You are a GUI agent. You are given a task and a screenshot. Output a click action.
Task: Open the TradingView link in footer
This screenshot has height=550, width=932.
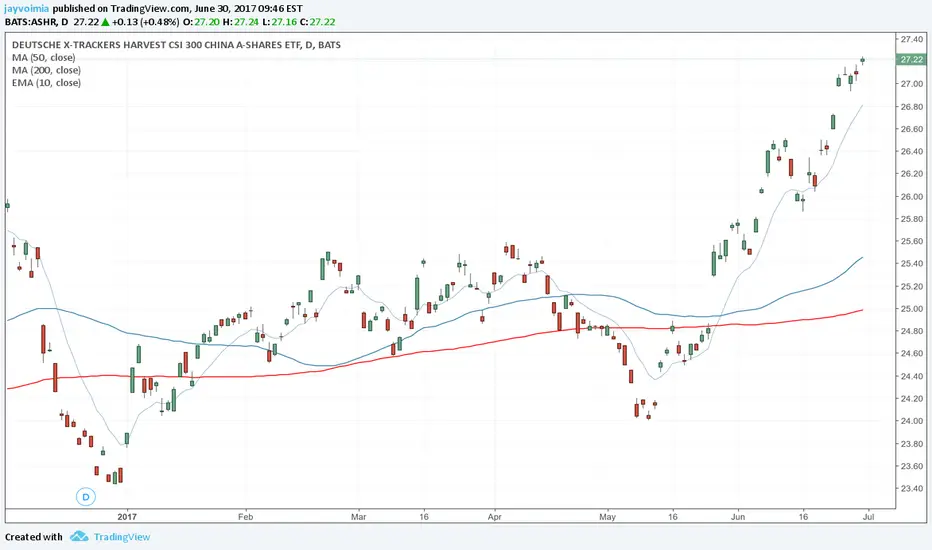pyautogui.click(x=122, y=537)
